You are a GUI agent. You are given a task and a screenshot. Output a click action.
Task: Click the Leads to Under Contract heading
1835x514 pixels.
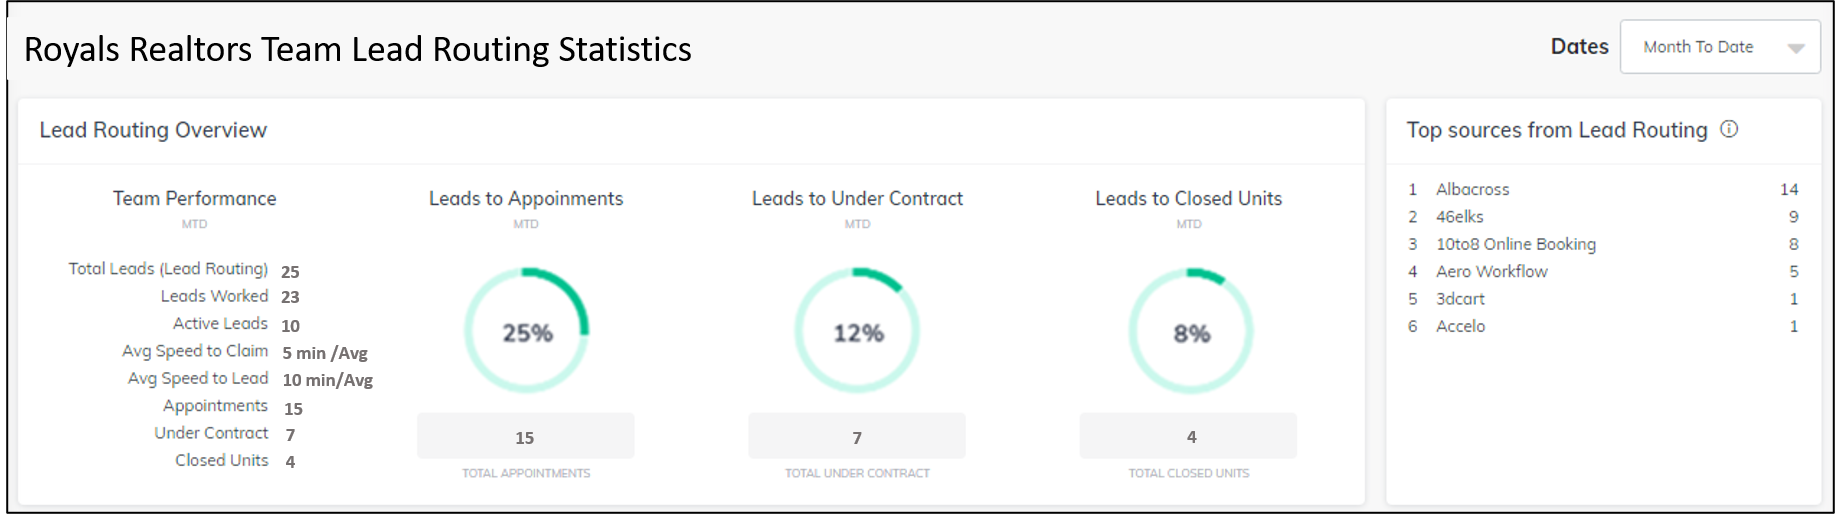(x=857, y=198)
